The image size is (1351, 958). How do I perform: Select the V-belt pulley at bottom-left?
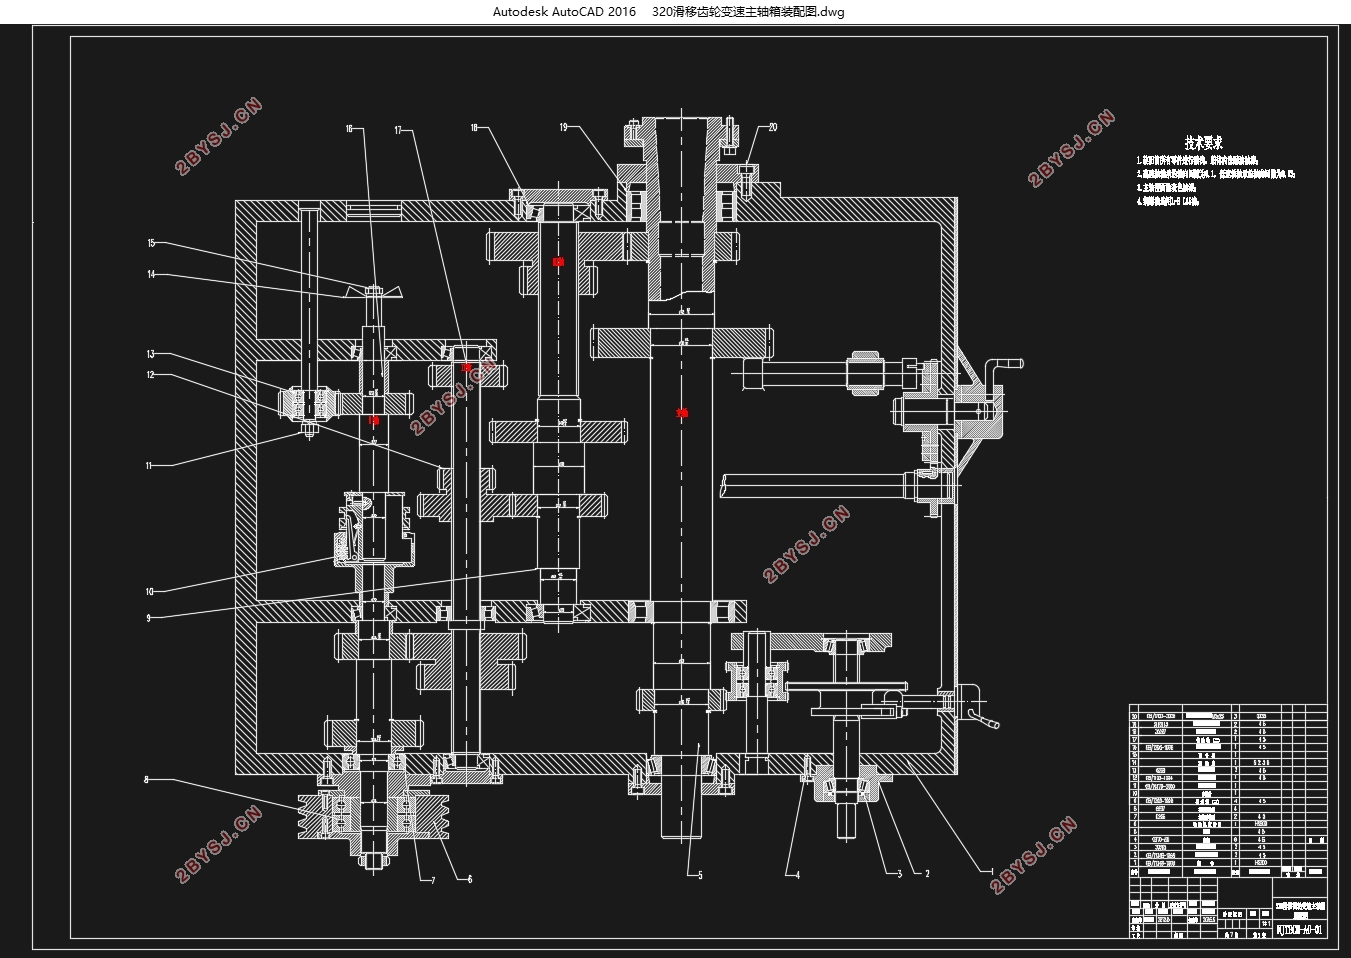[375, 814]
